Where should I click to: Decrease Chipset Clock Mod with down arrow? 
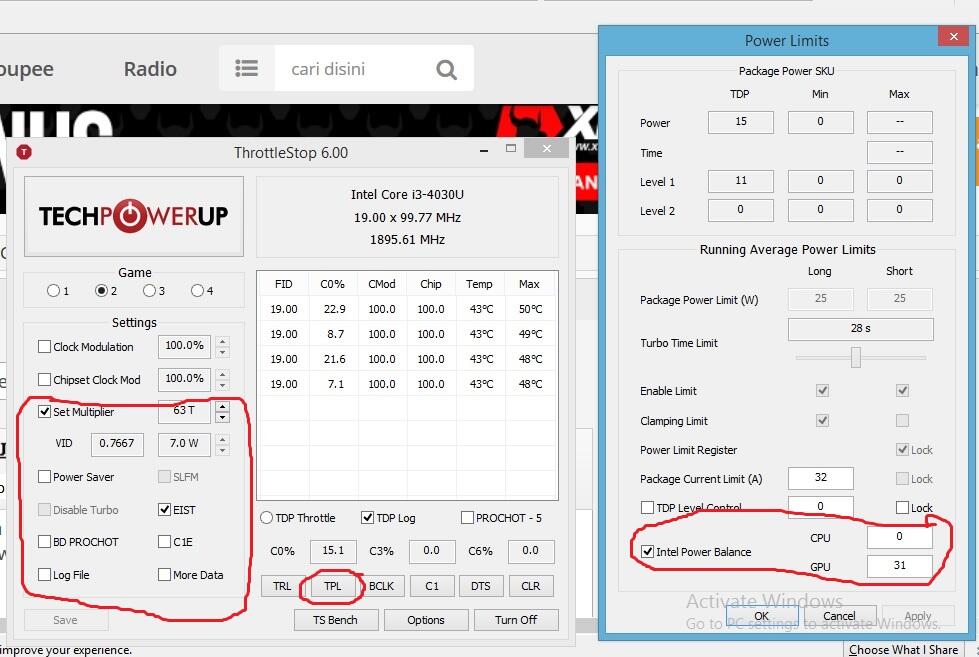pyautogui.click(x=223, y=384)
